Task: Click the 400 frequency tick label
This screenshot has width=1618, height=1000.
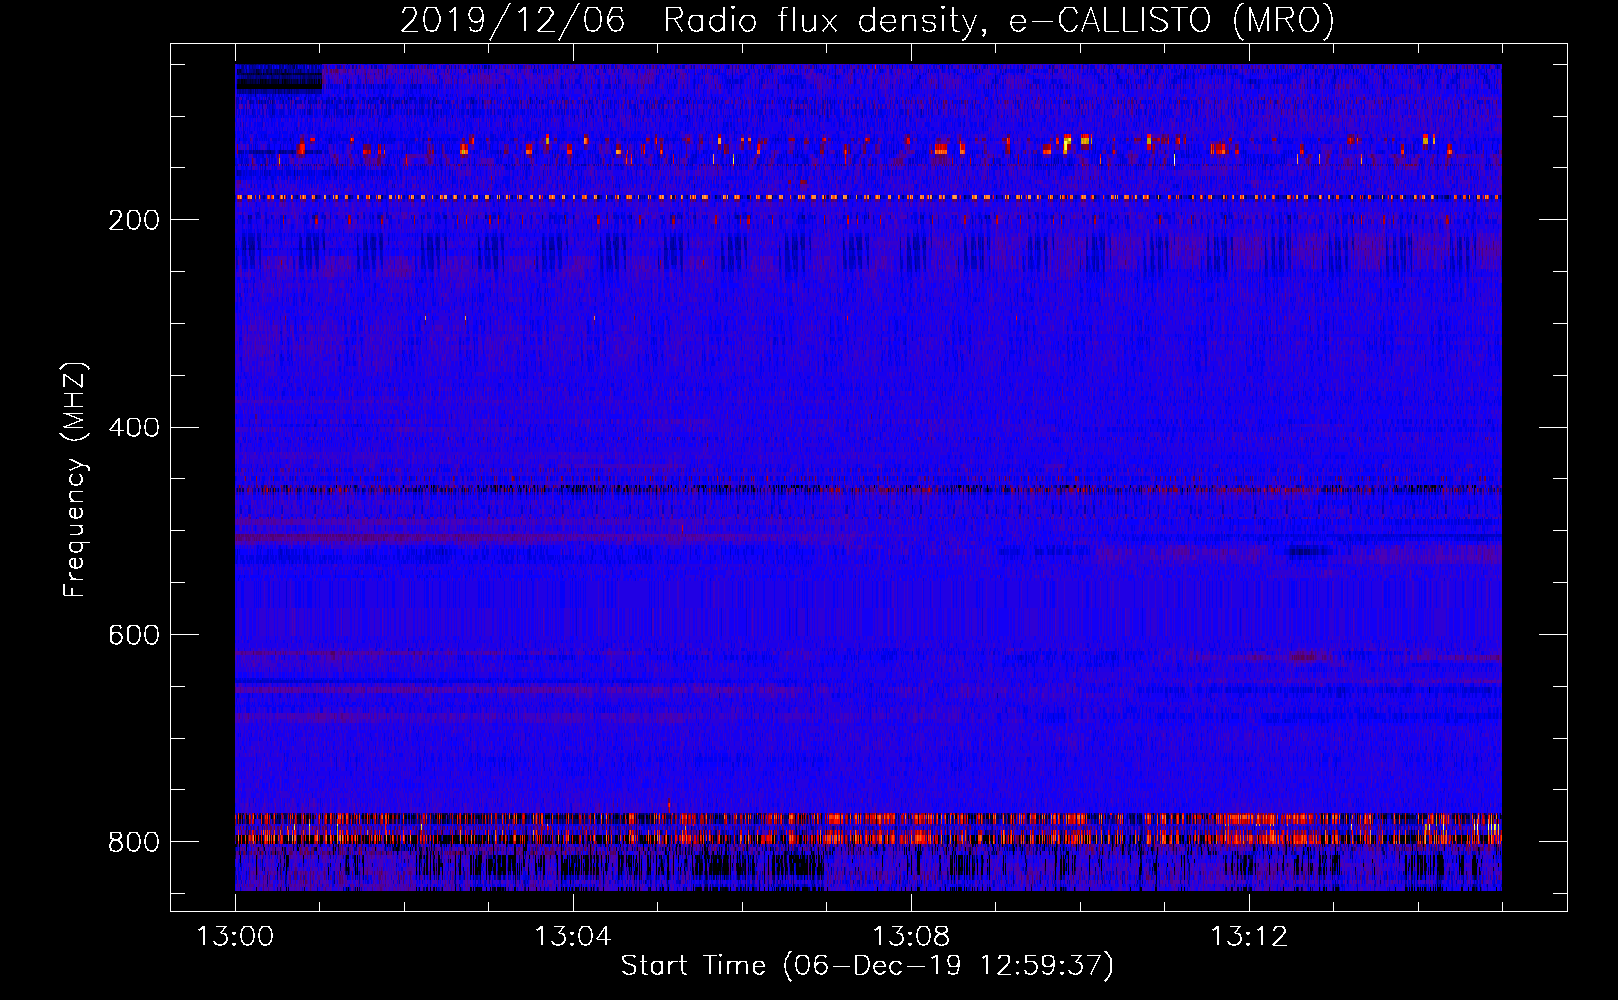Action: [134, 428]
